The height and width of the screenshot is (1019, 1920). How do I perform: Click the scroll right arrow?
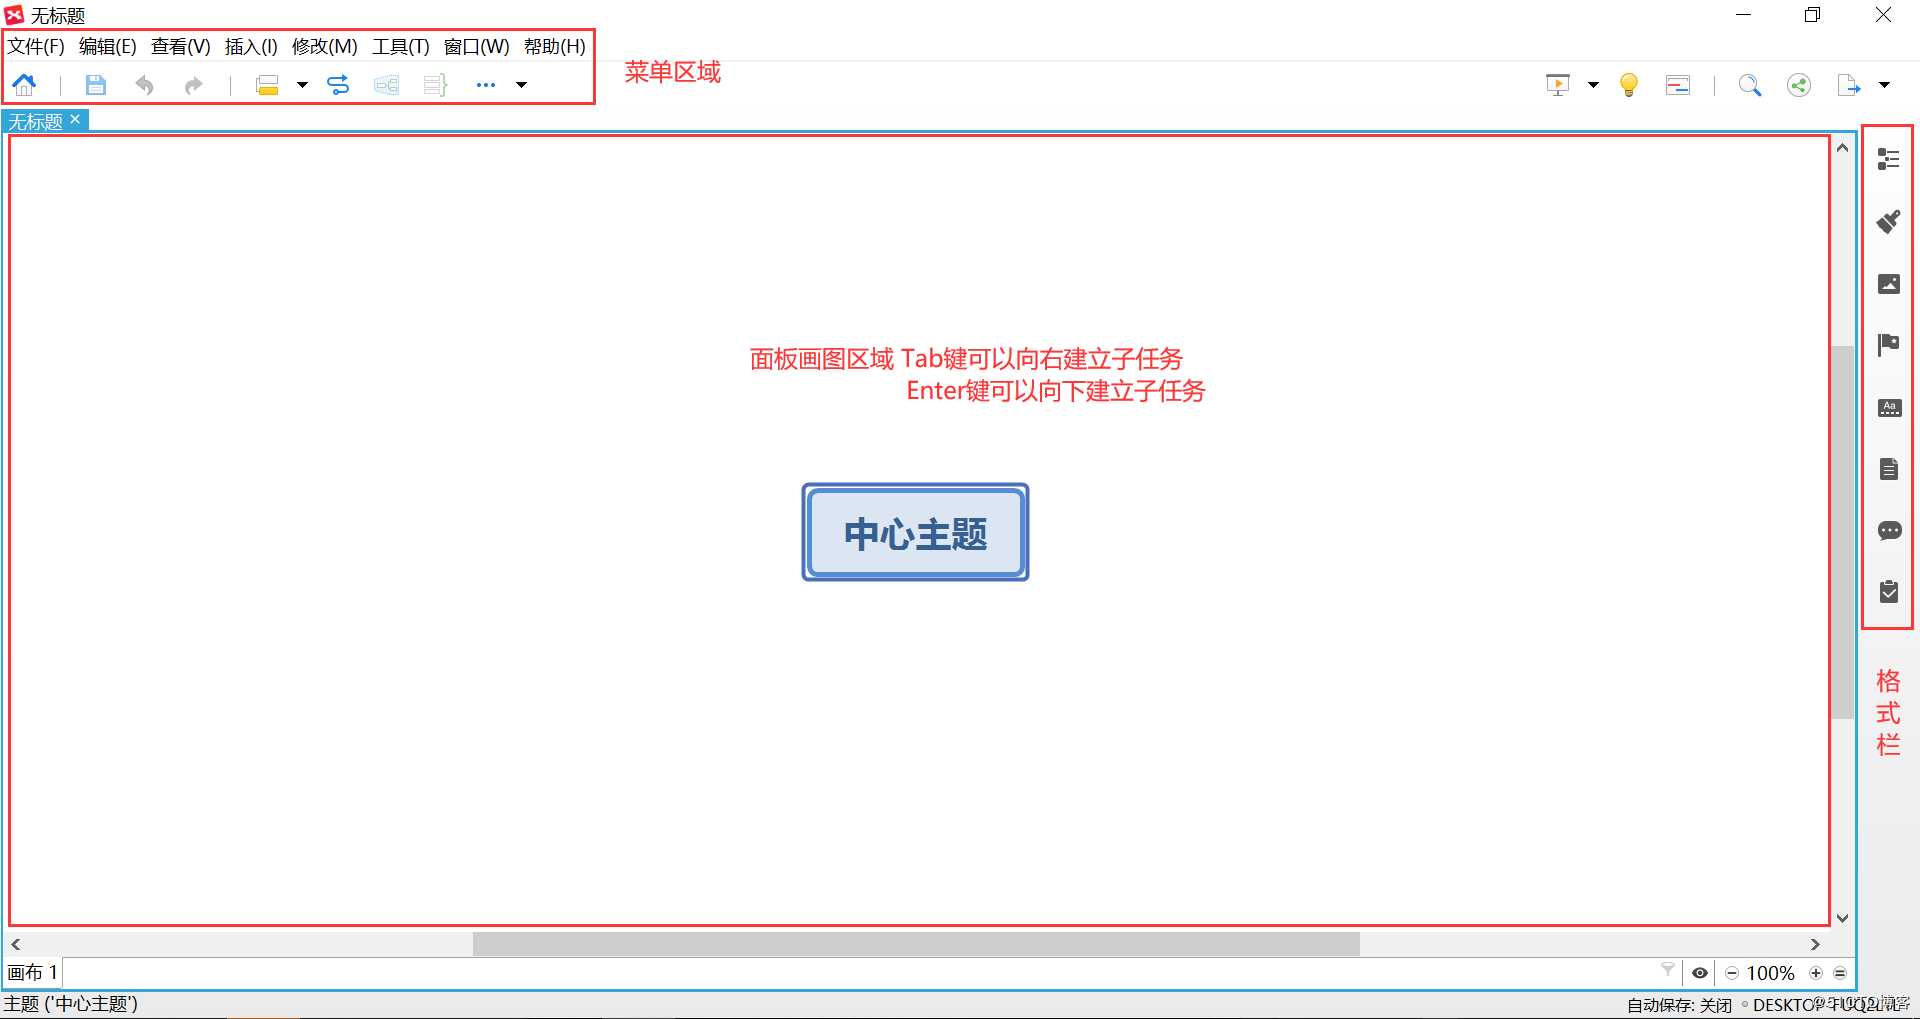pyautogui.click(x=1815, y=944)
